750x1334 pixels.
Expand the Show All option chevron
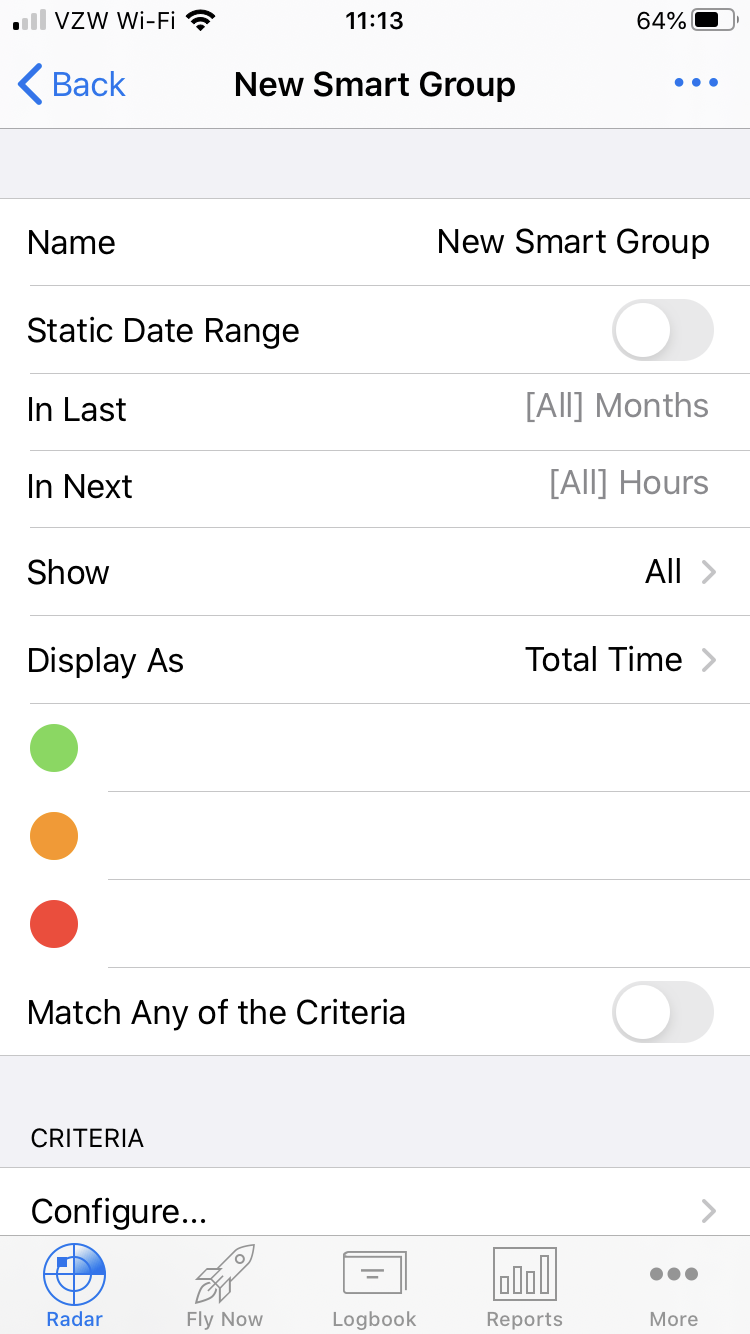709,572
